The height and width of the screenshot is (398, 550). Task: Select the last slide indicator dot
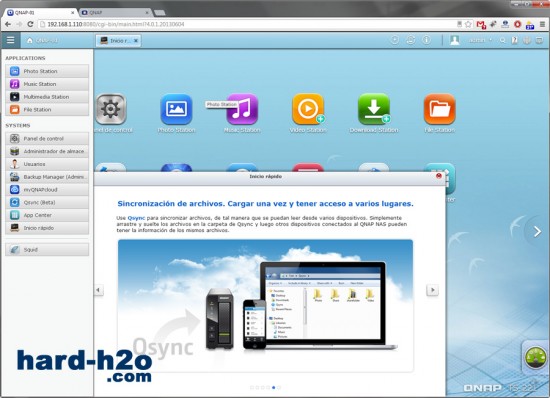point(279,387)
